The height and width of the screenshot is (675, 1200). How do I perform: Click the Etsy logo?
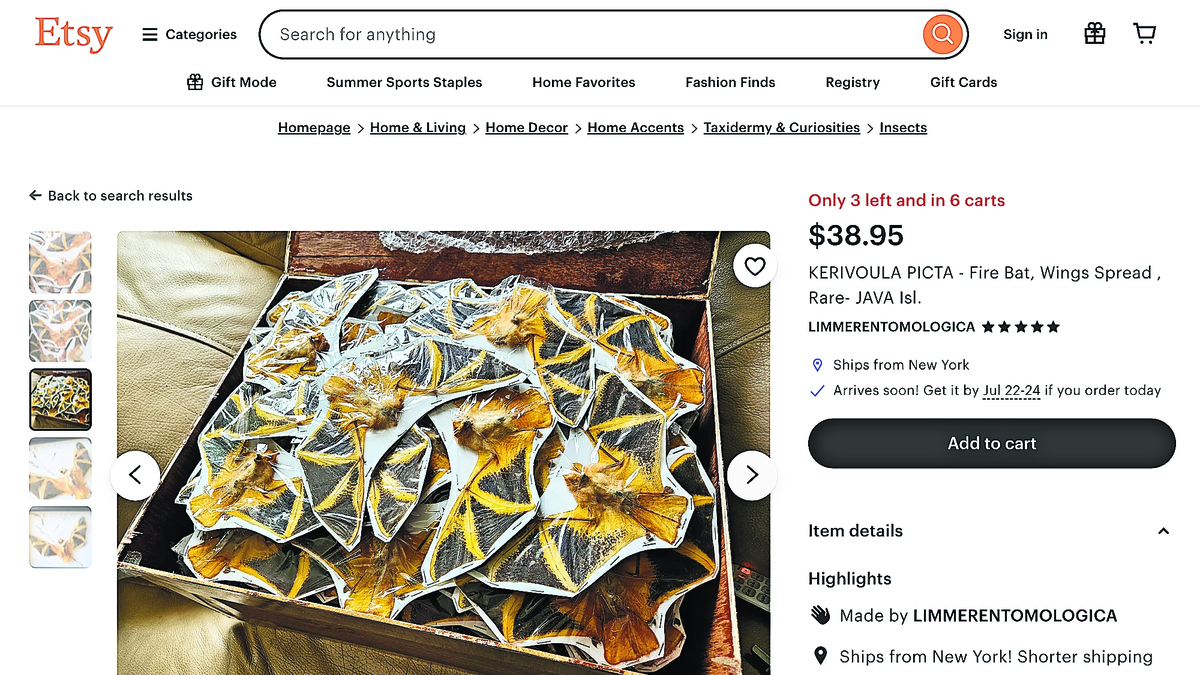[x=73, y=34]
